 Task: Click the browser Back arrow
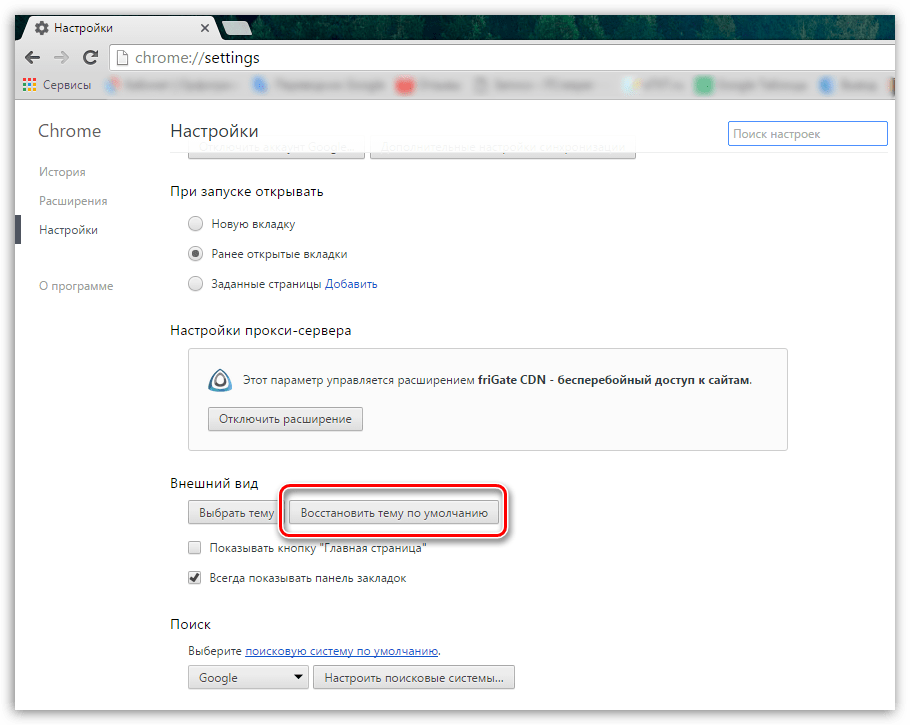point(32,57)
